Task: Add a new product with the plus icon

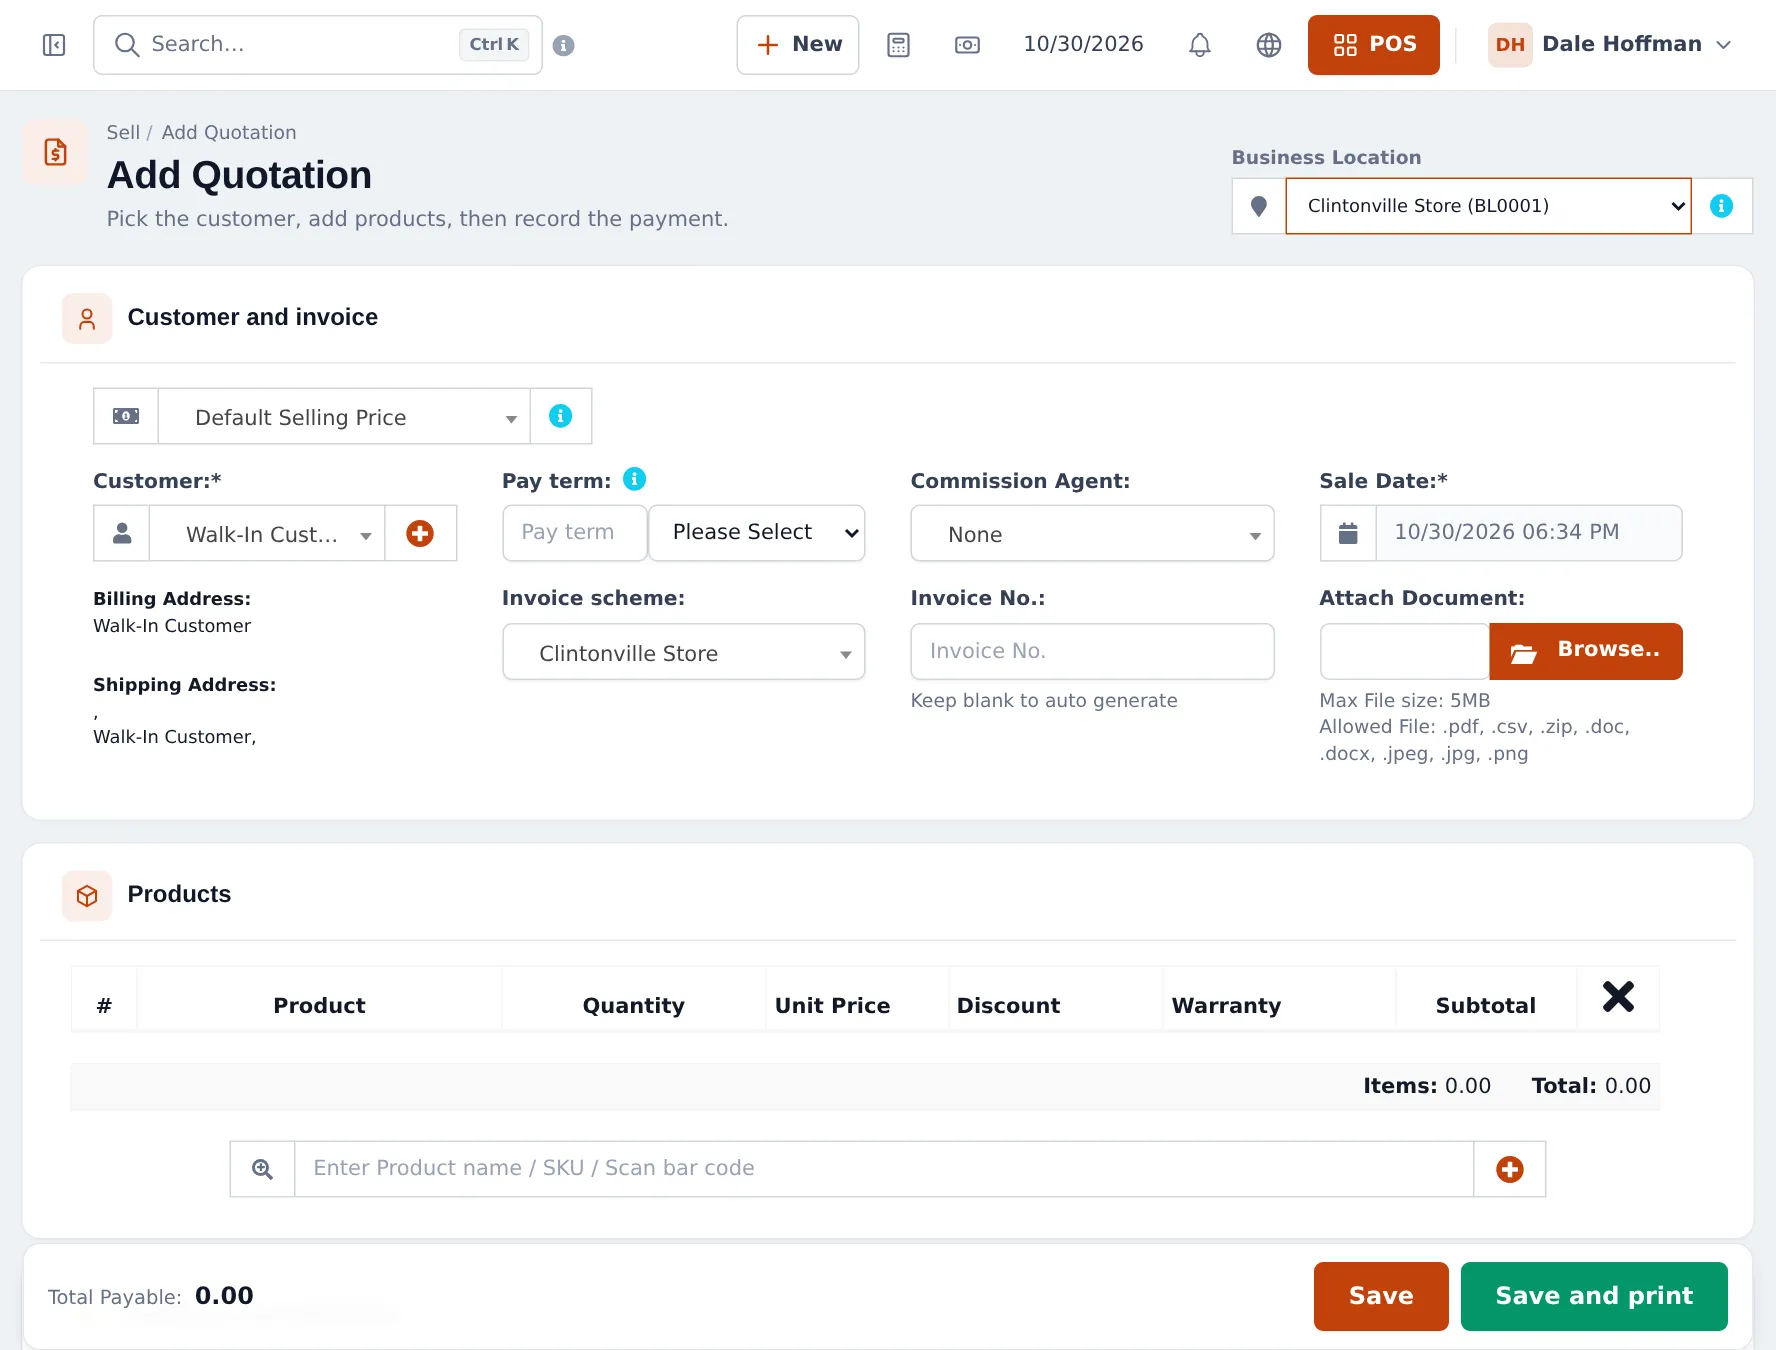Action: point(1510,1169)
